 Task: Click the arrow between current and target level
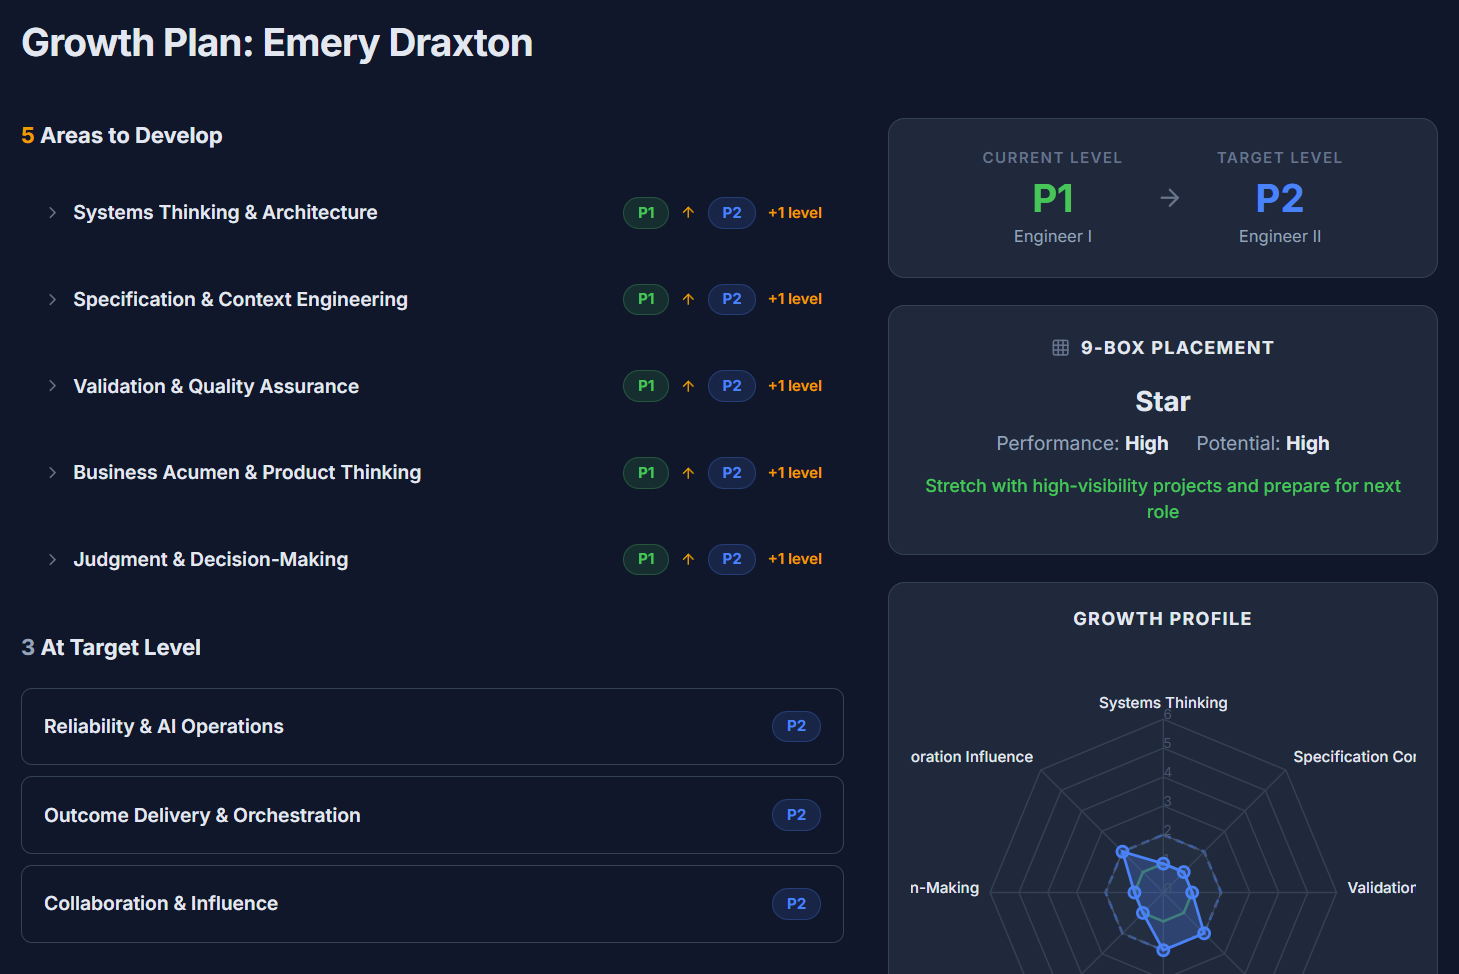1169,198
